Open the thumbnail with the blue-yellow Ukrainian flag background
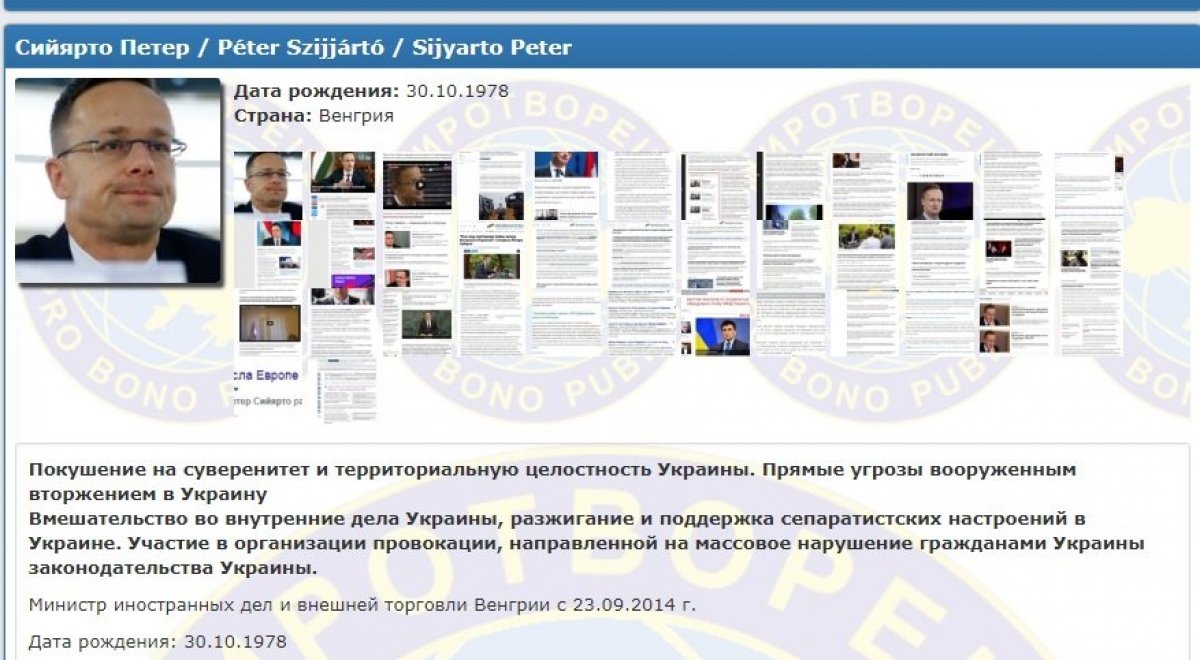 point(716,323)
